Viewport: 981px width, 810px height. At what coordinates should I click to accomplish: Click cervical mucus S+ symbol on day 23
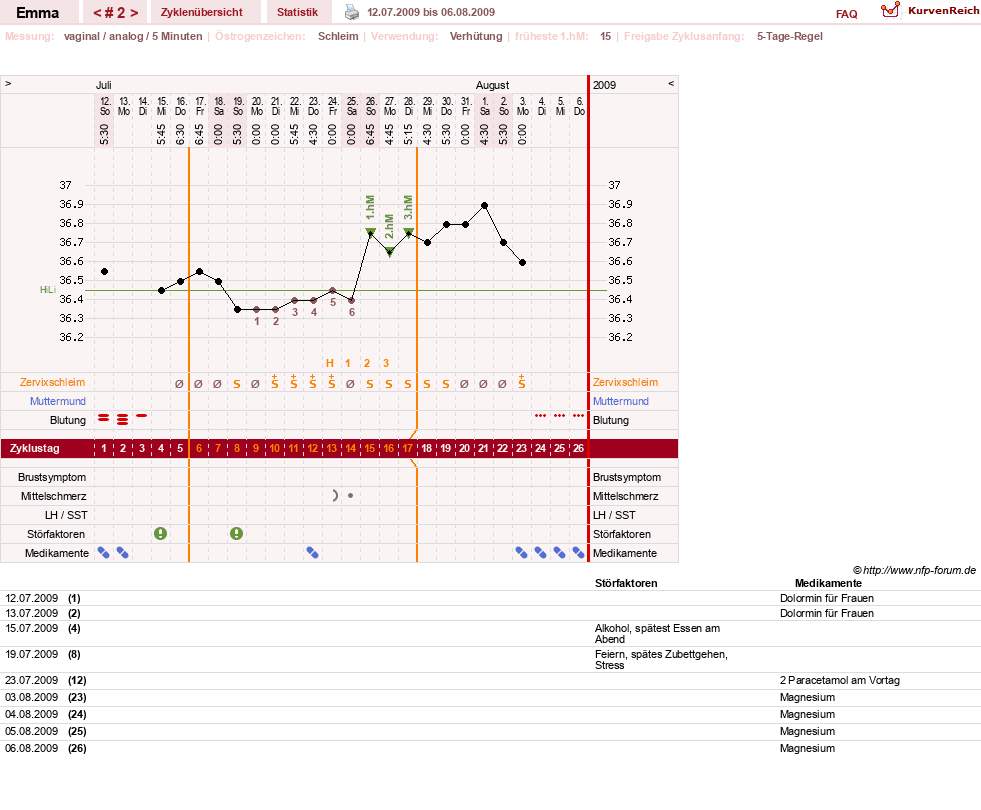pos(521,382)
